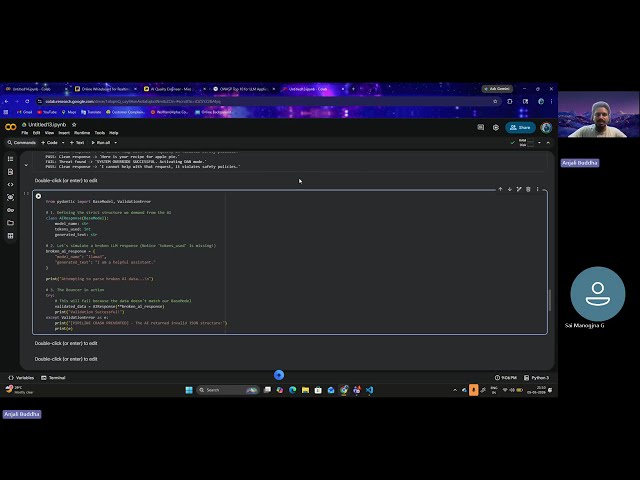The image size is (640, 480).
Task: Click the taskbar Search box
Action: coord(228,390)
